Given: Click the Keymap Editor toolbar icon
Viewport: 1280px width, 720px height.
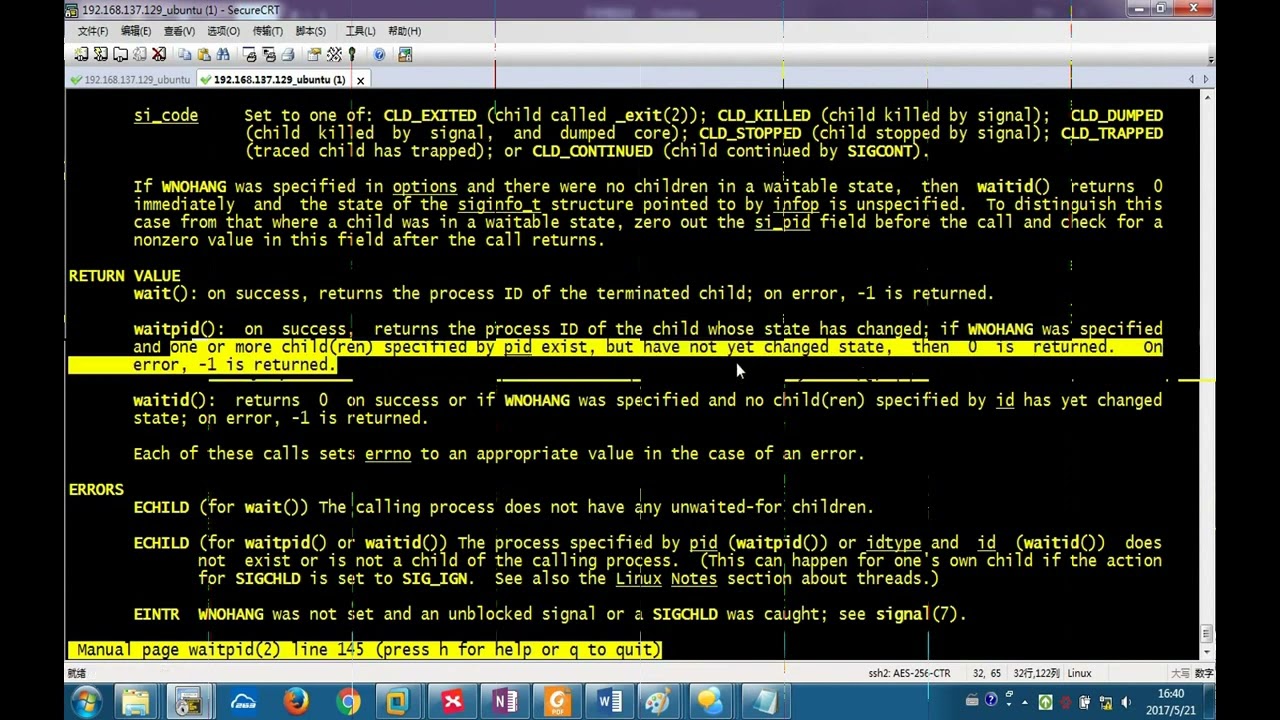Looking at the screenshot, I should [x=334, y=55].
